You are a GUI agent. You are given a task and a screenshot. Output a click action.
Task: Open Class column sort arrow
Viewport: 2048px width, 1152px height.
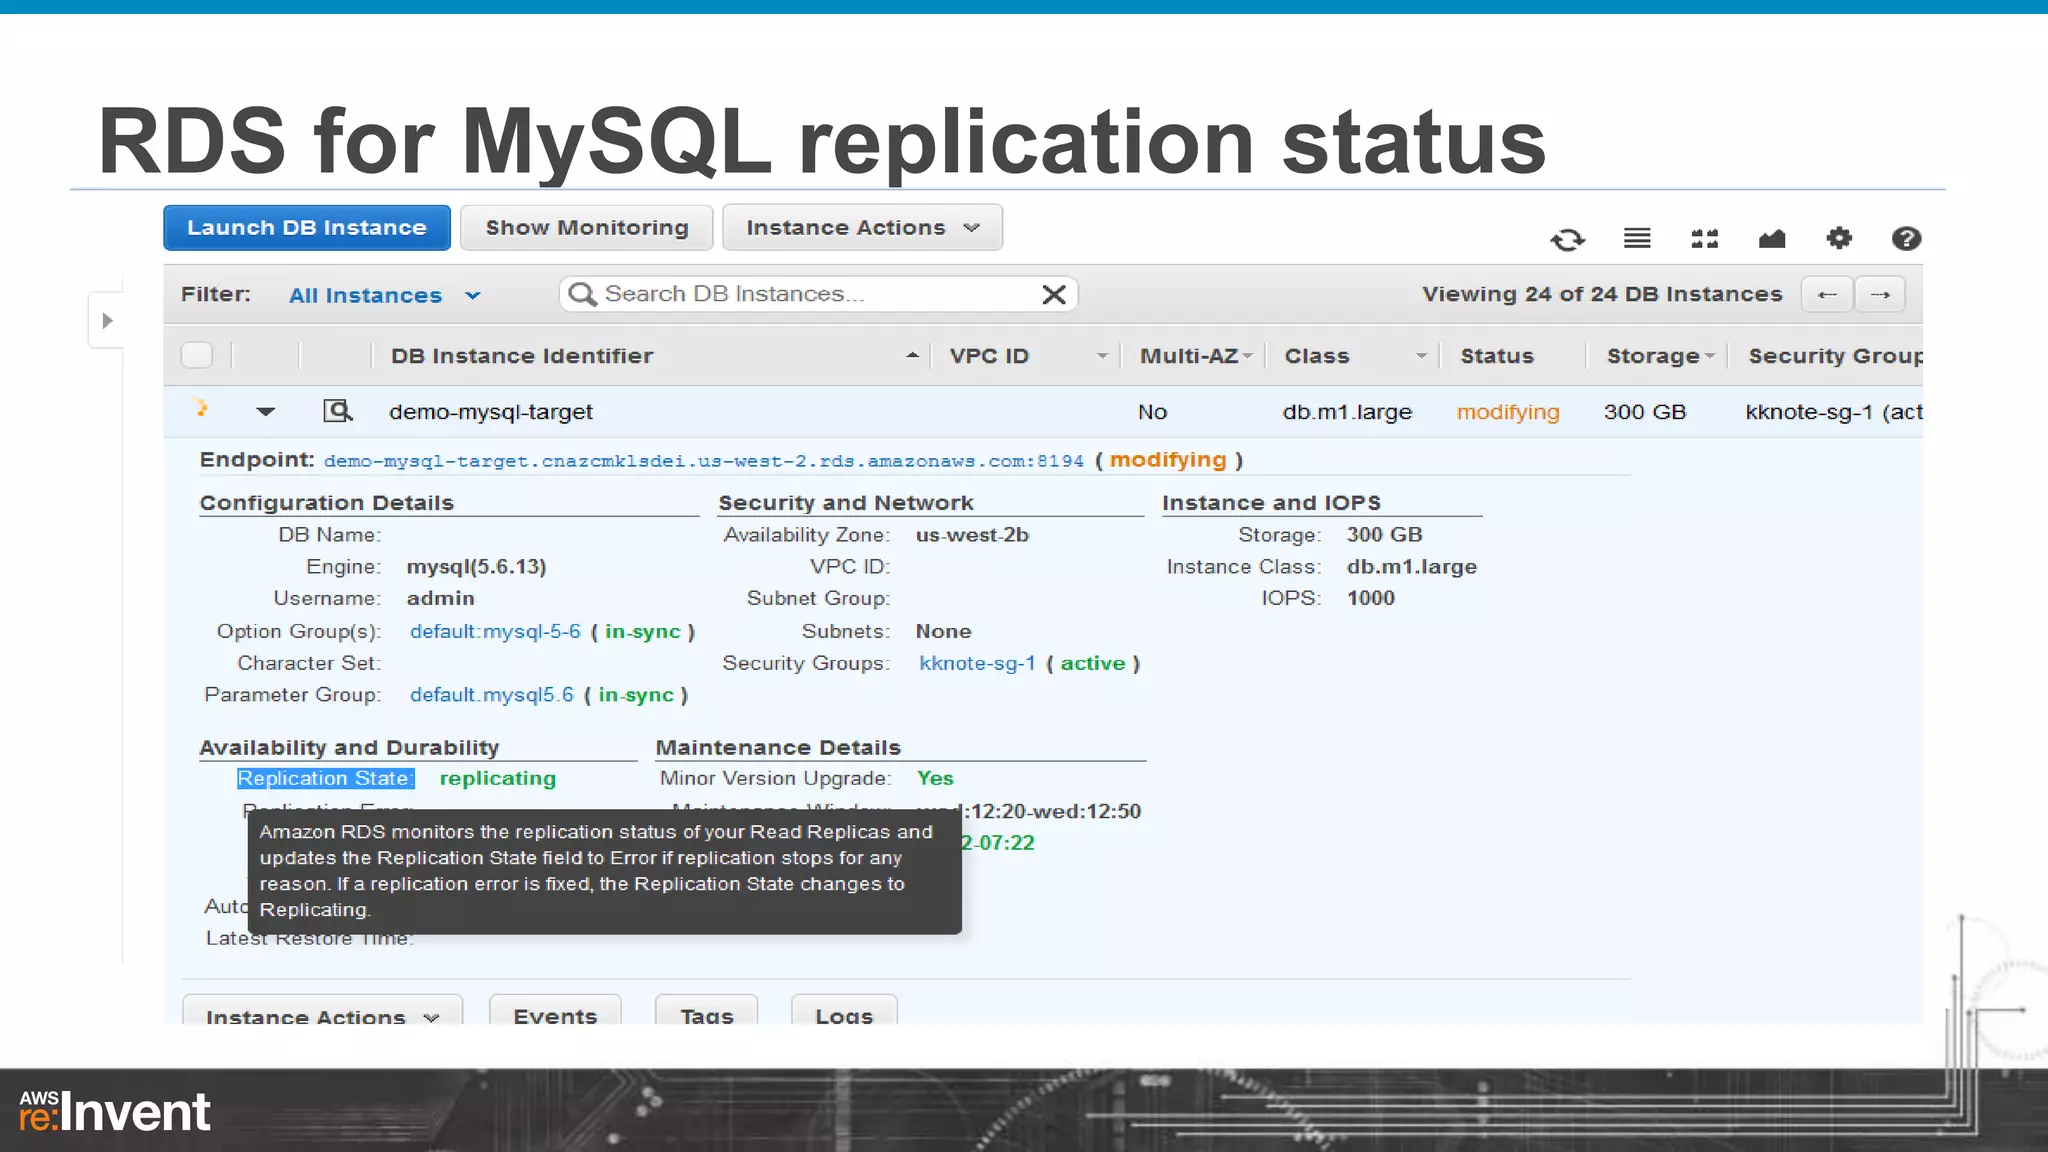point(1421,356)
